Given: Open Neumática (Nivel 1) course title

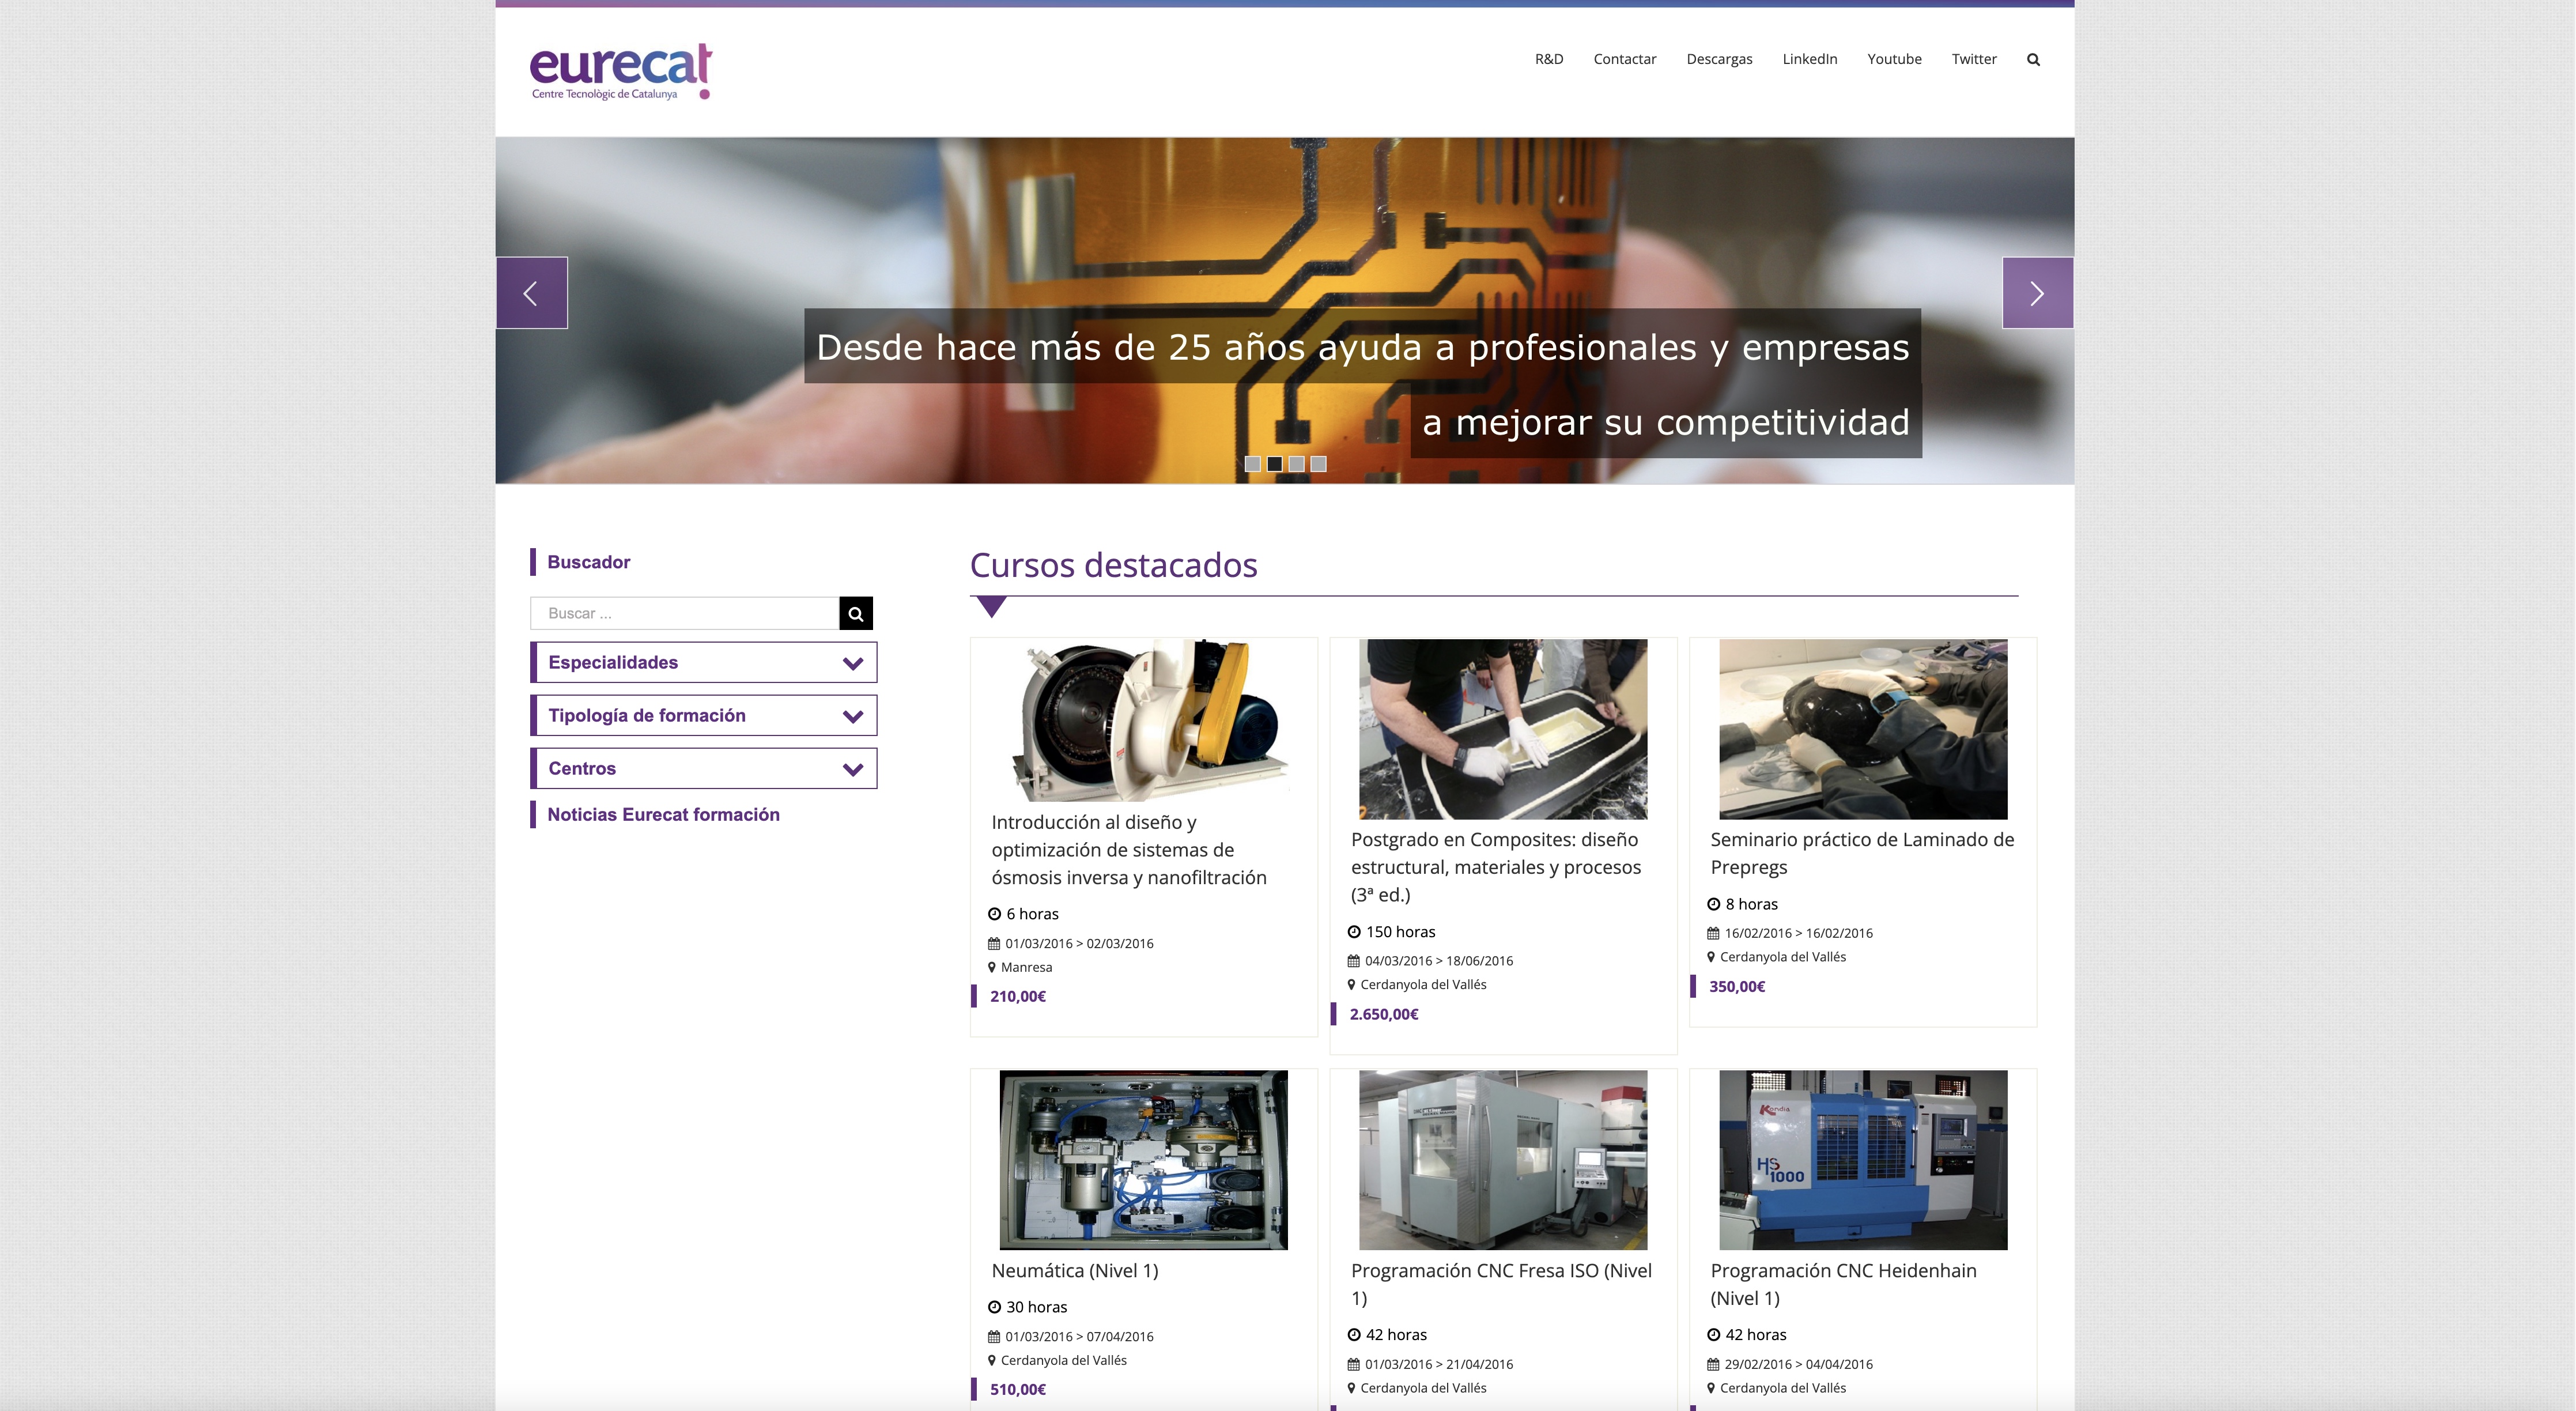Looking at the screenshot, I should click(1075, 1271).
